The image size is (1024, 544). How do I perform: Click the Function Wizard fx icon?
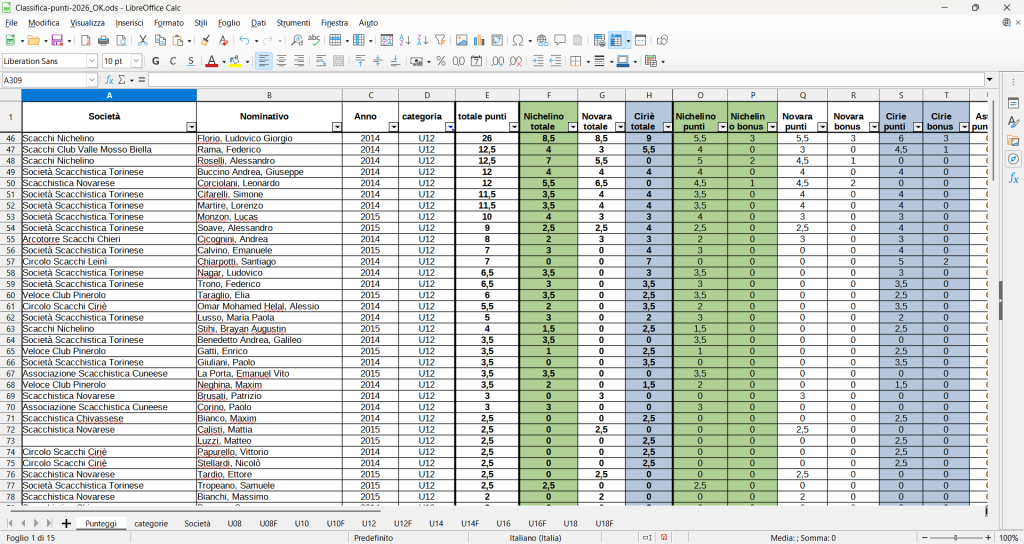point(110,80)
